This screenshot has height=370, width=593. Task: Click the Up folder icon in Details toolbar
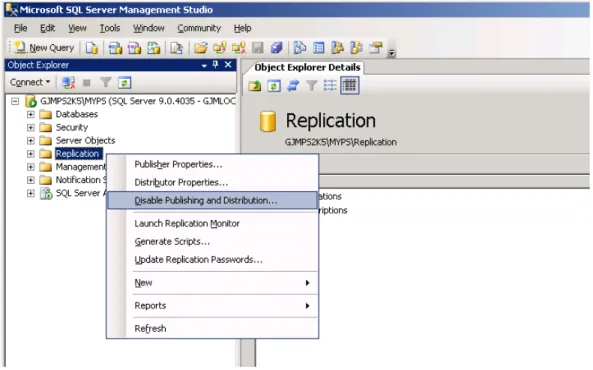[255, 86]
